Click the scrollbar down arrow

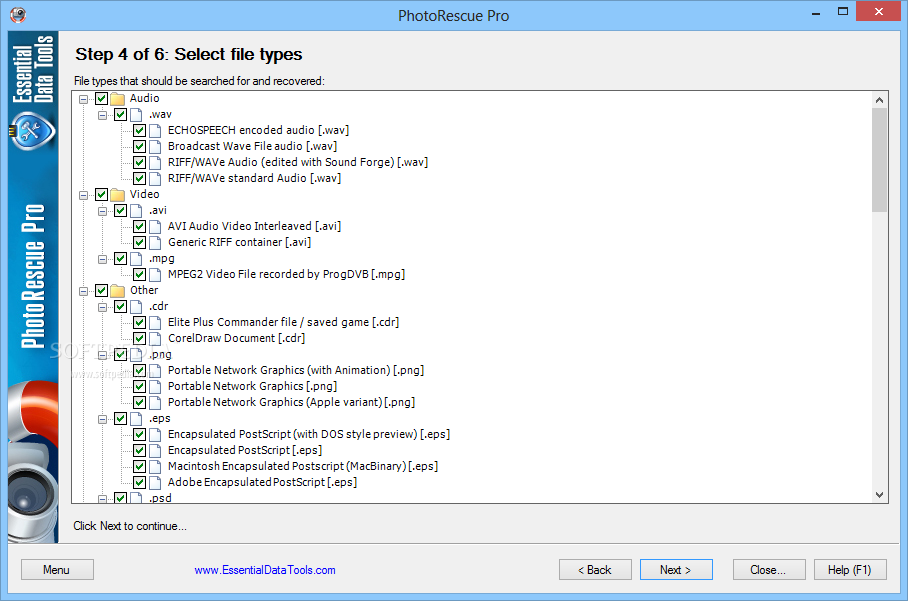(x=879, y=495)
